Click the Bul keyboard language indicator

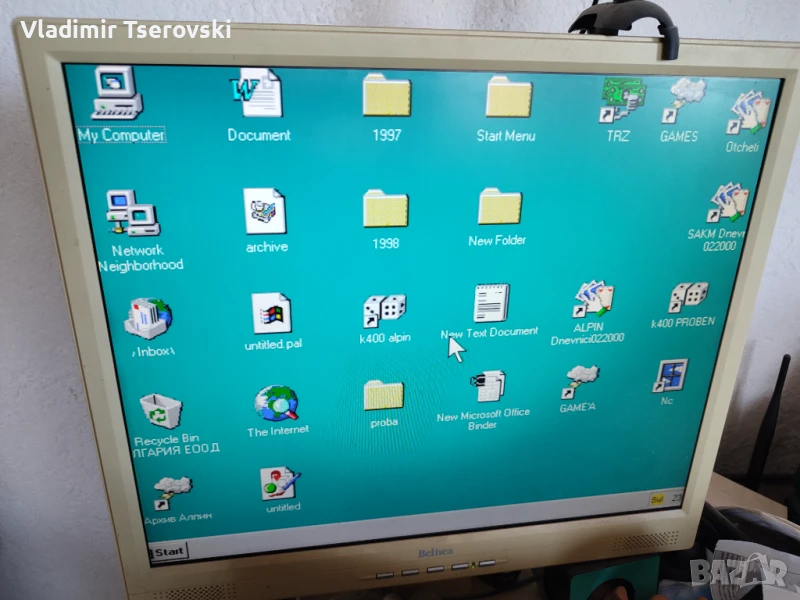[x=657, y=498]
